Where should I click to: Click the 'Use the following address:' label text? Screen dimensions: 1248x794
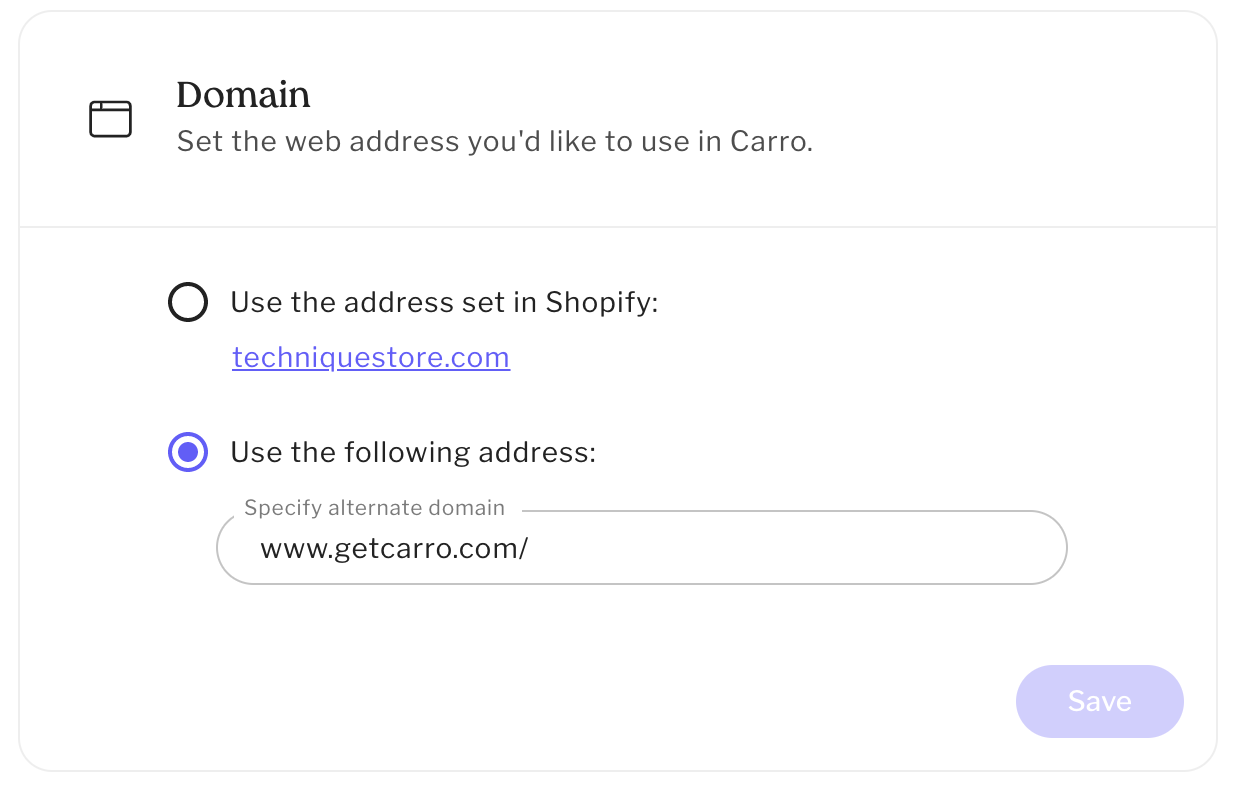coord(413,453)
